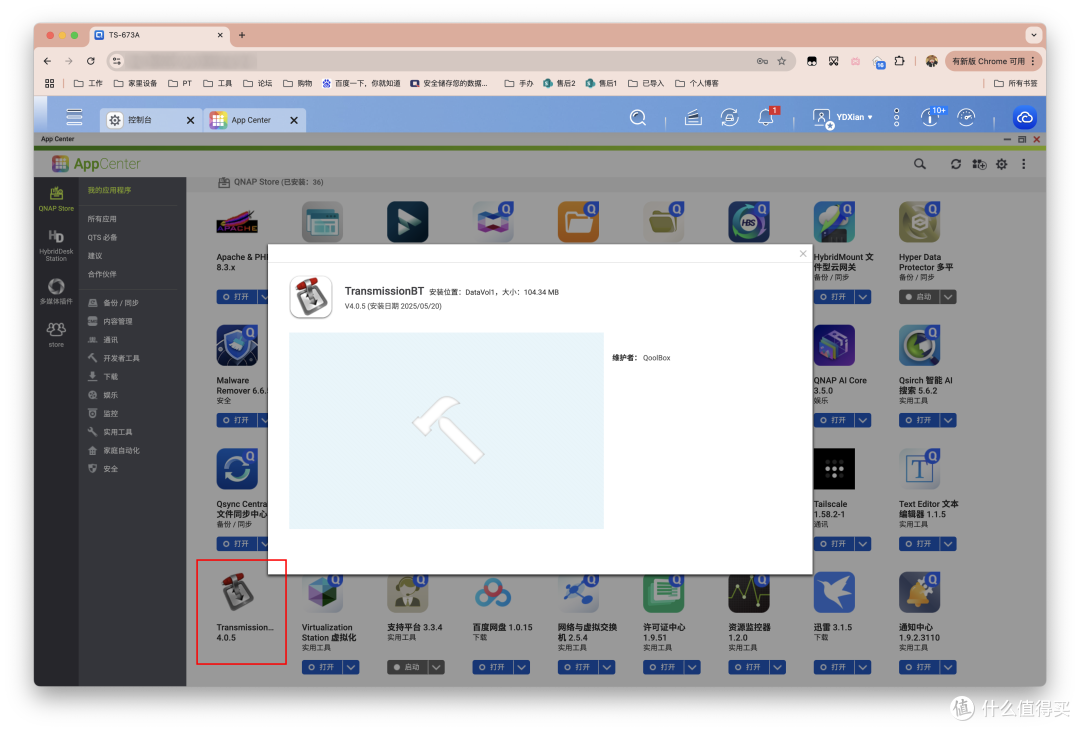This screenshot has width=1080, height=731.
Task: Open Virtualization Station with 打开 button
Action: pyautogui.click(x=322, y=667)
